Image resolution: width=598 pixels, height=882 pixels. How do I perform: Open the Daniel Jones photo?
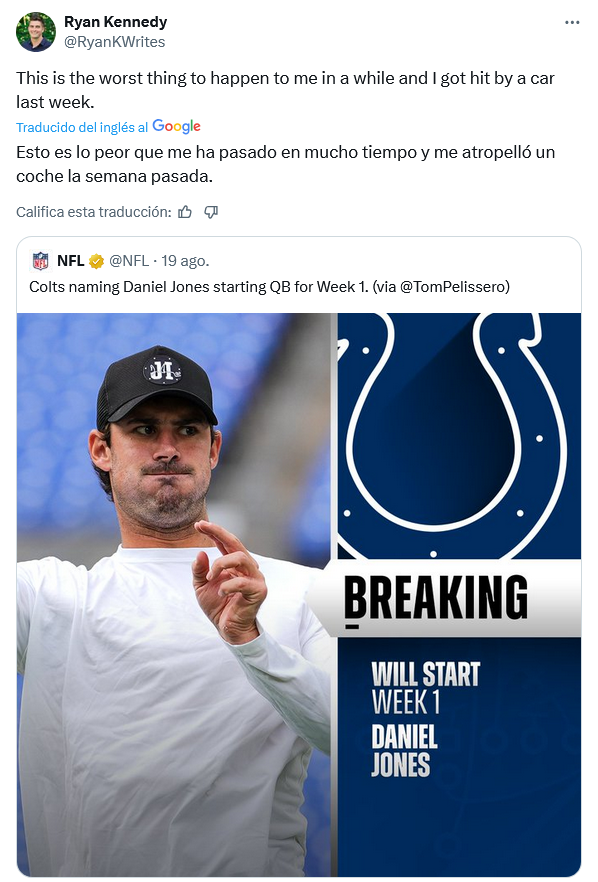tap(176, 595)
